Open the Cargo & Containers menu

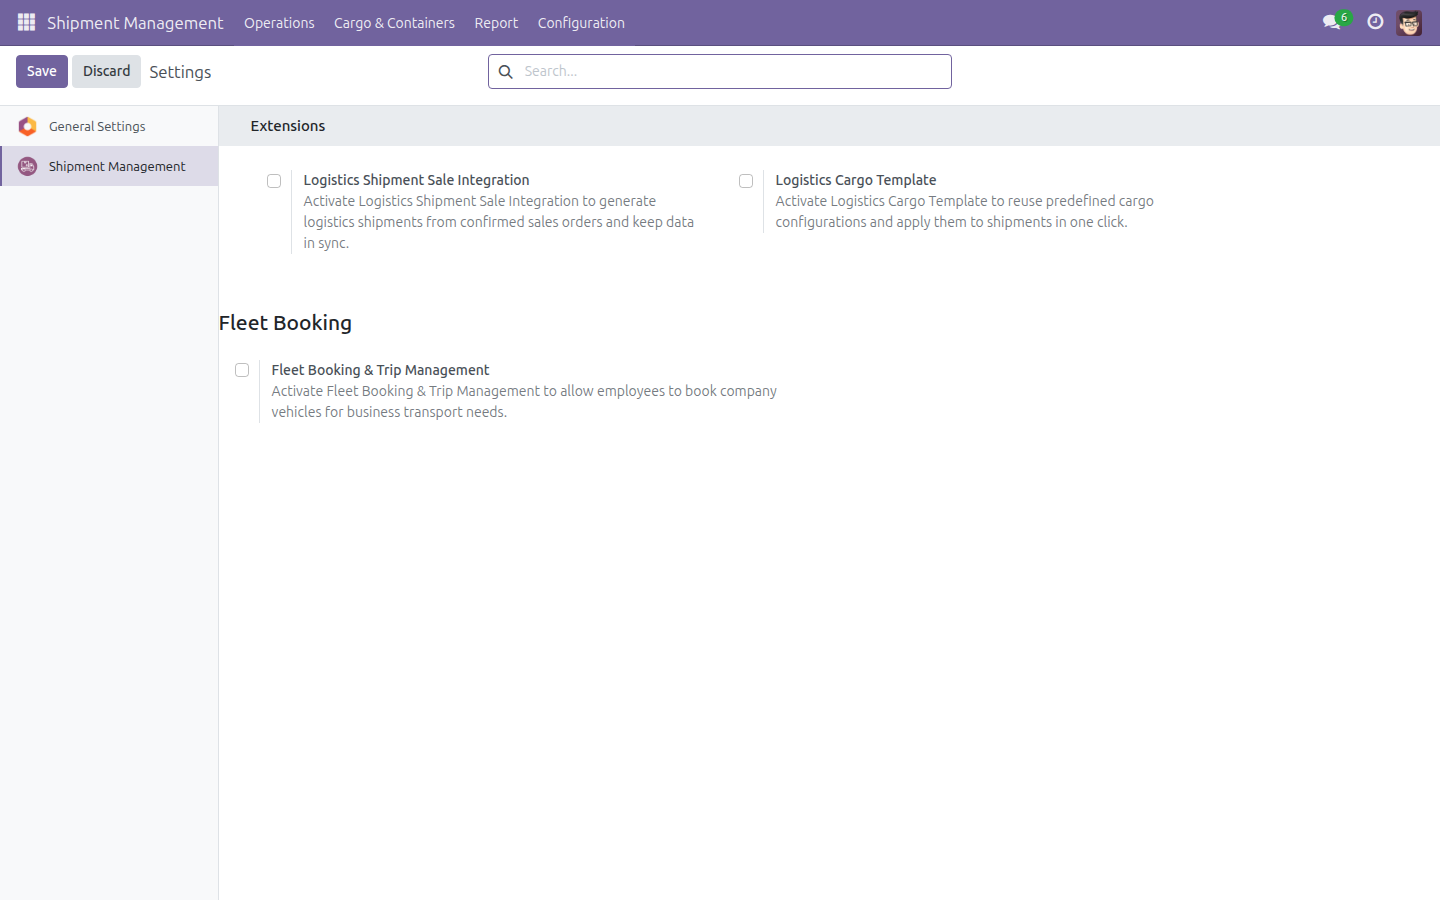[x=394, y=23]
